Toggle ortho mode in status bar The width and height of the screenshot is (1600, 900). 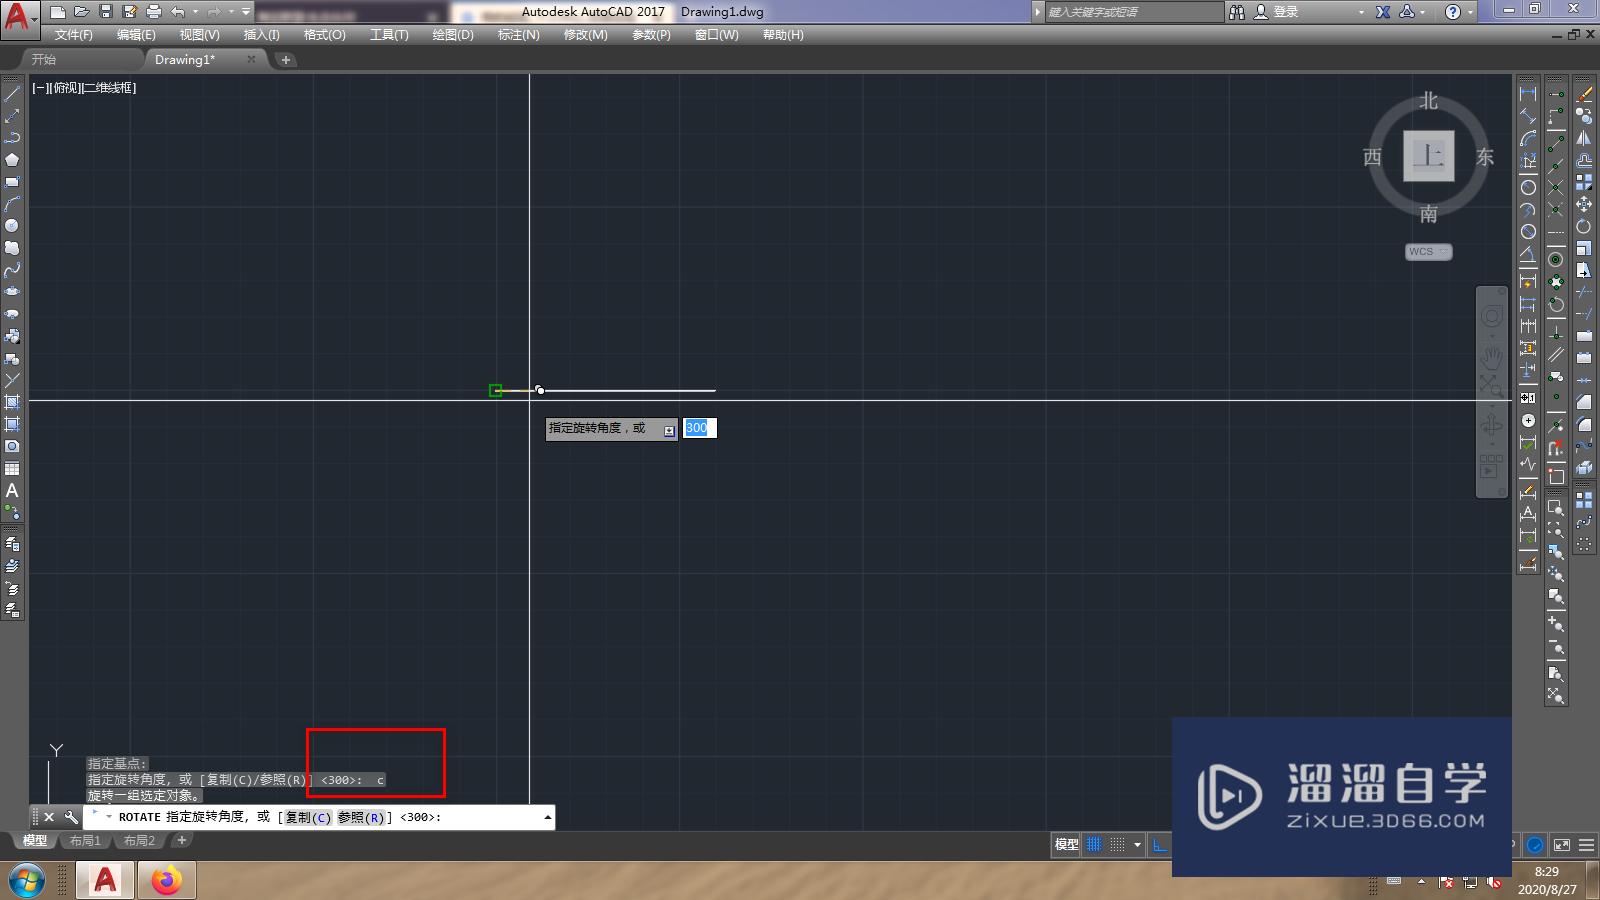click(1159, 845)
